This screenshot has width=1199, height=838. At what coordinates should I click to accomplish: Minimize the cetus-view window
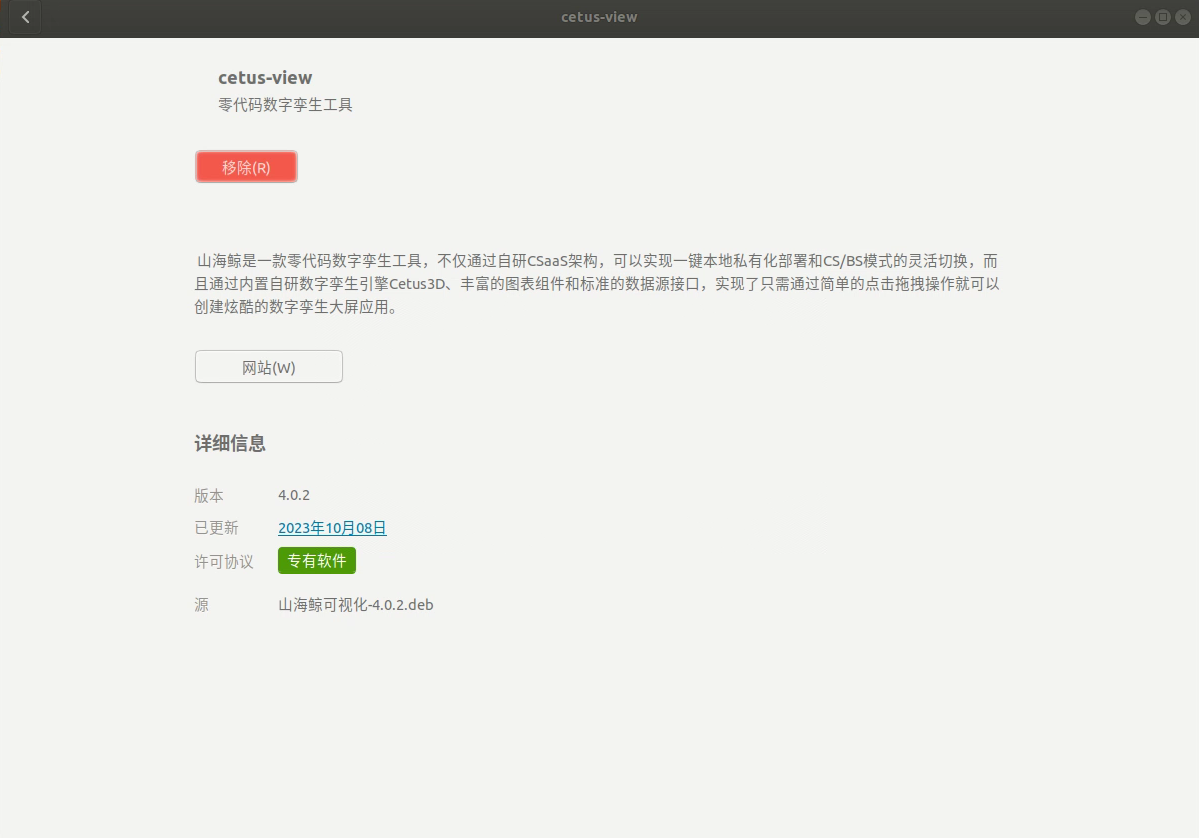(1142, 17)
